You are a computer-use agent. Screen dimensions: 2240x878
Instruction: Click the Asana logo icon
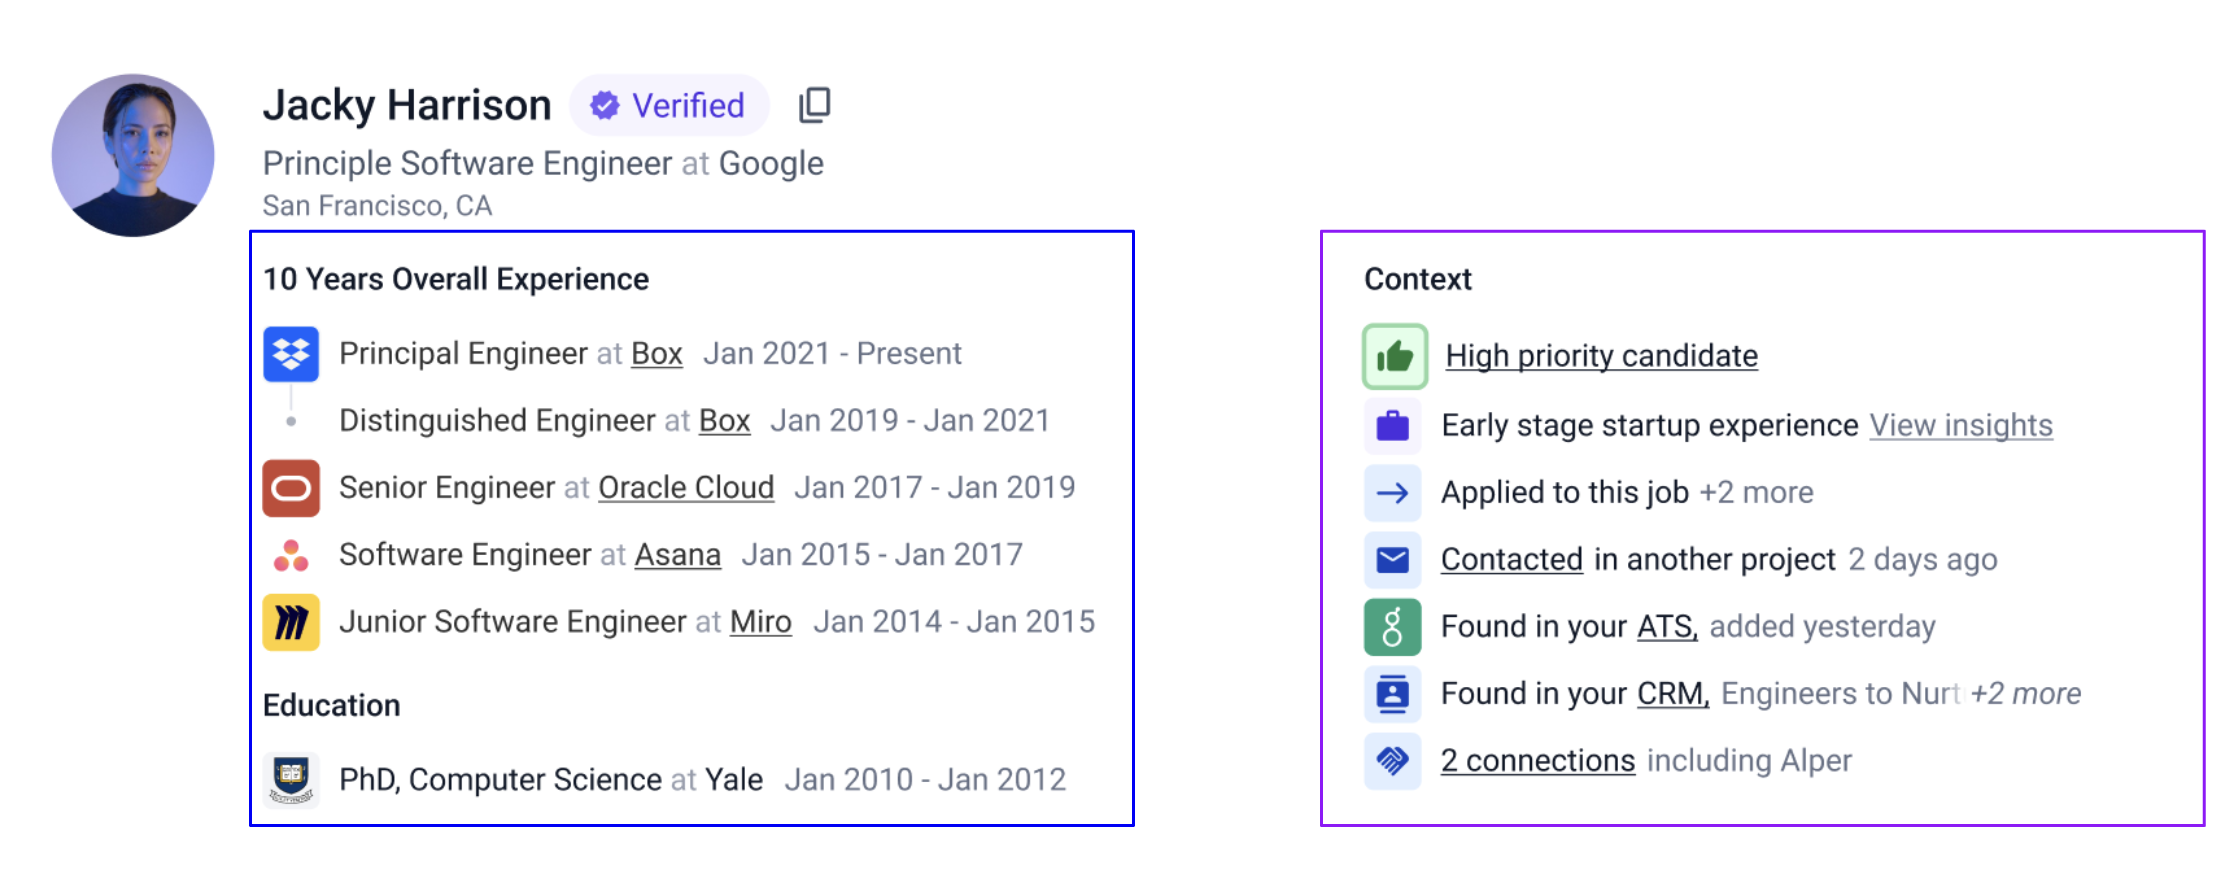tap(291, 555)
